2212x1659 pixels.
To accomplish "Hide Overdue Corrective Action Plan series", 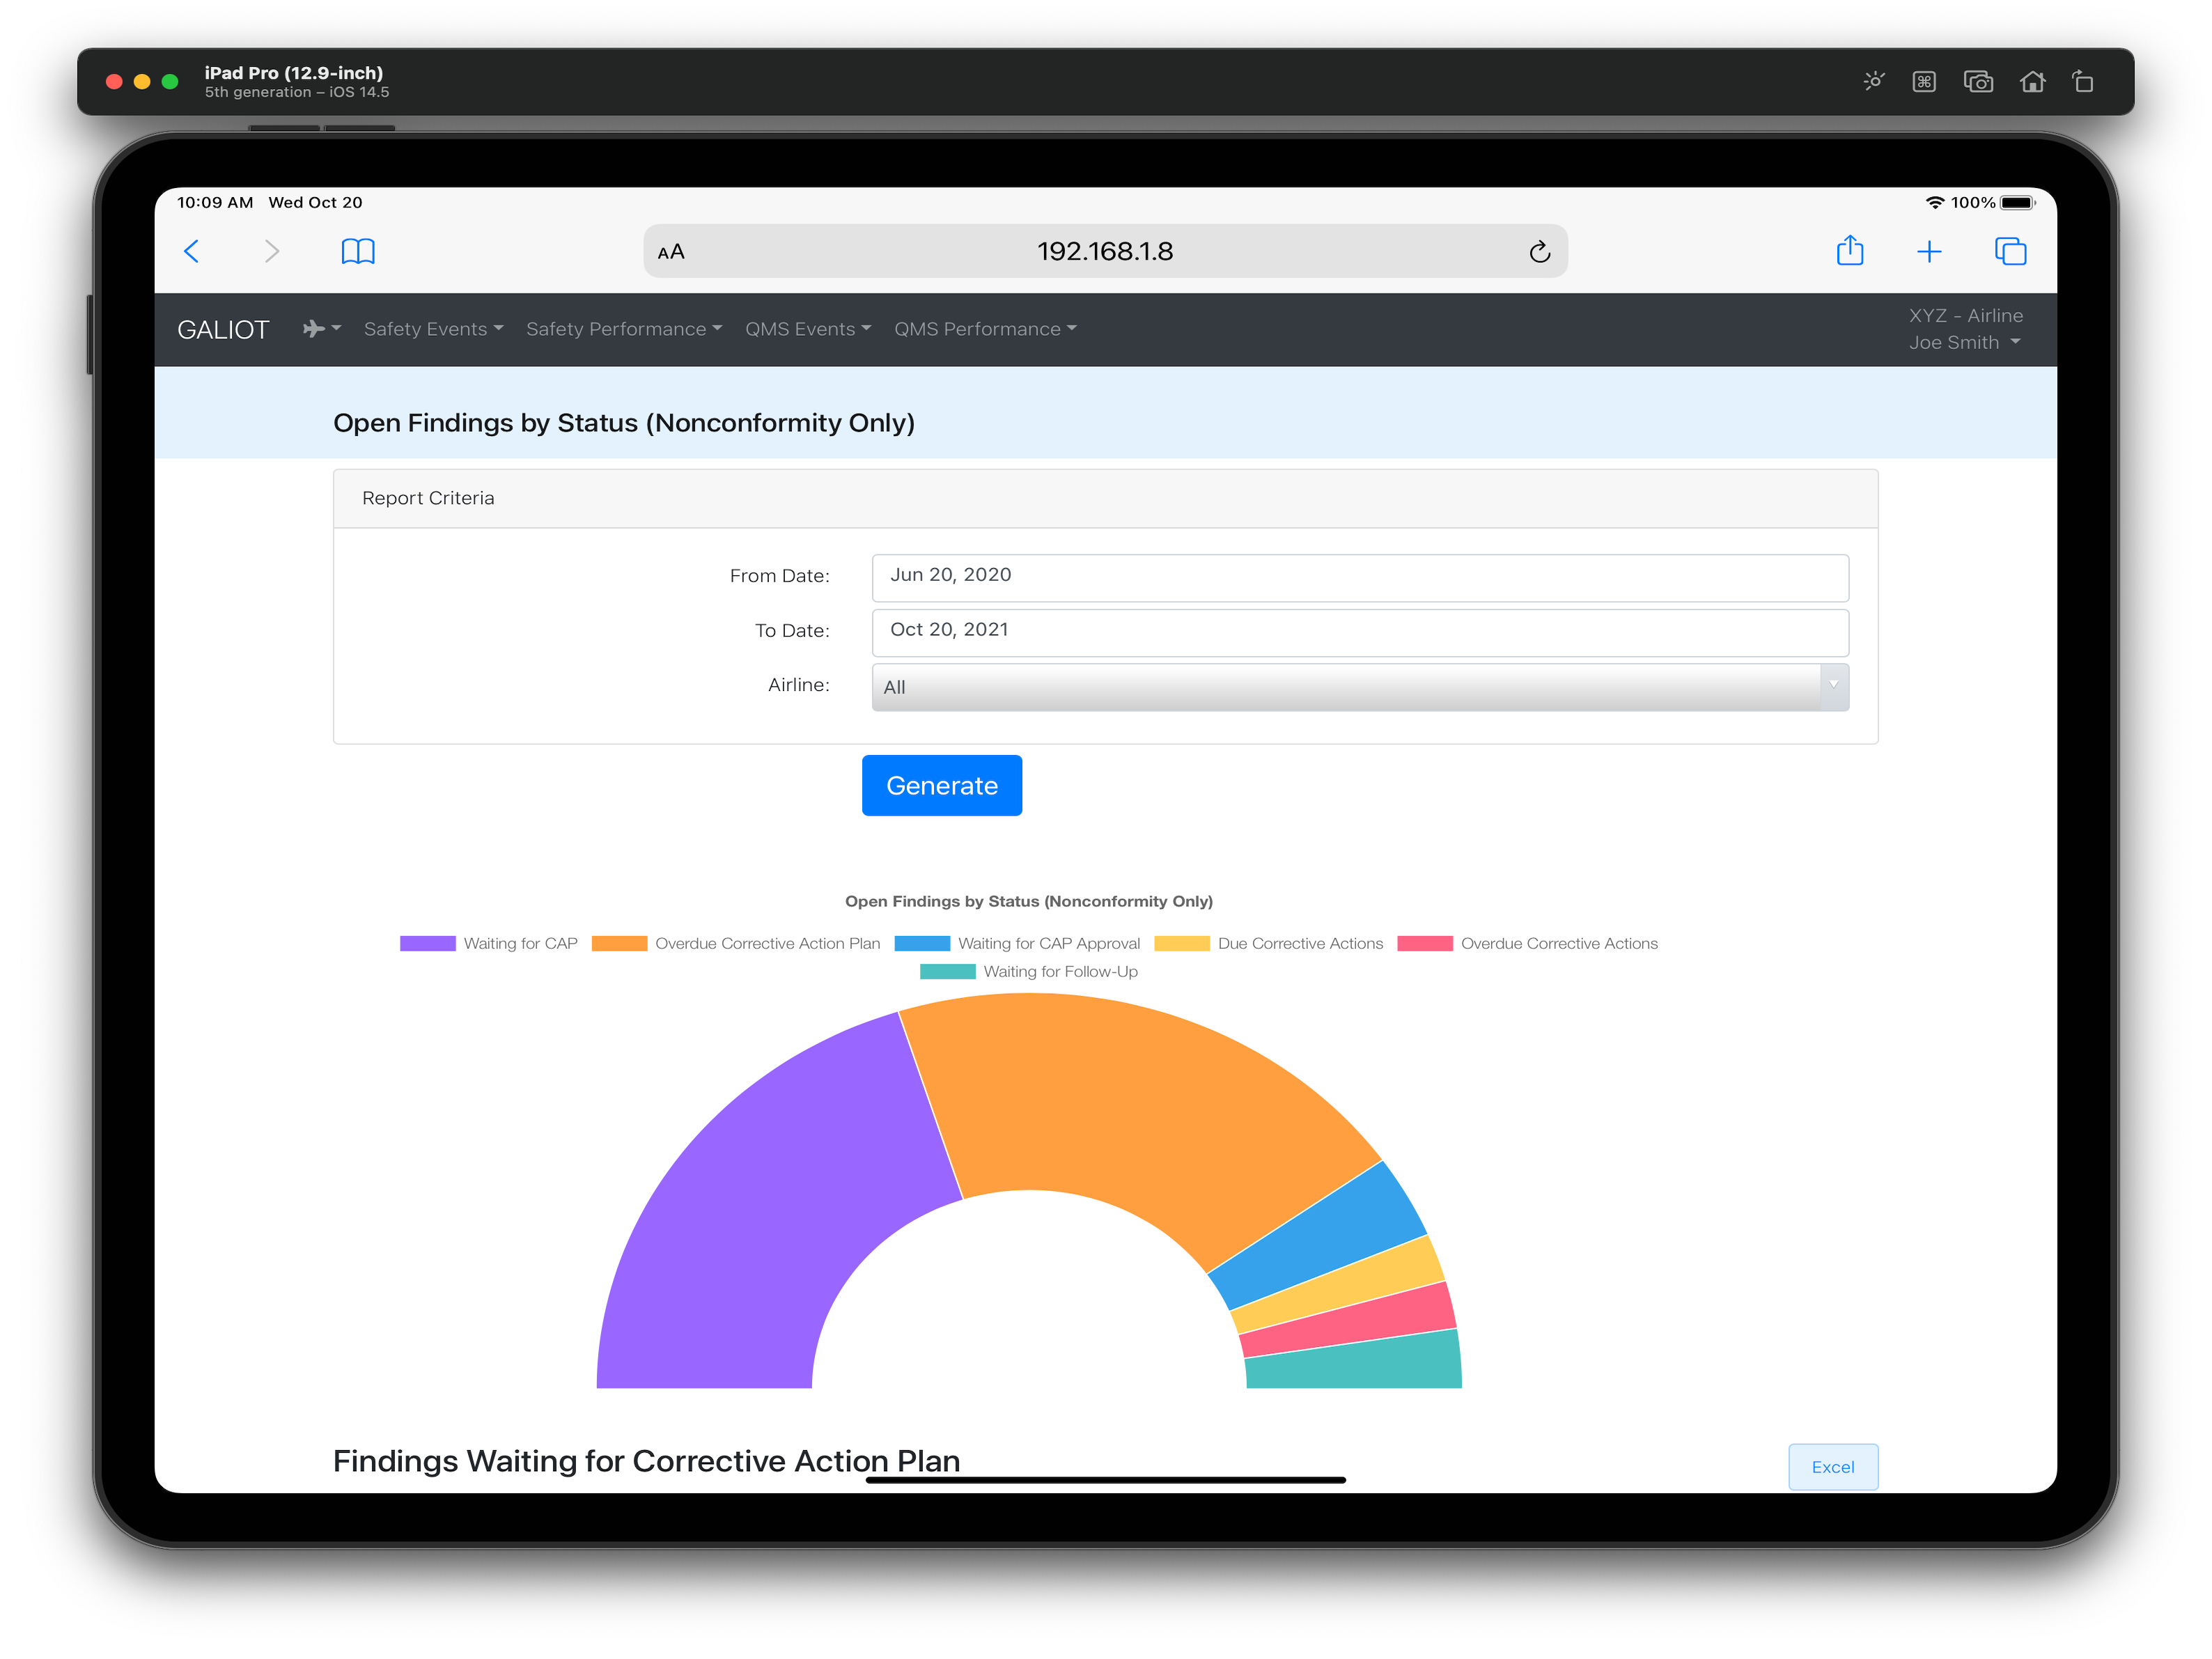I will coord(736,943).
